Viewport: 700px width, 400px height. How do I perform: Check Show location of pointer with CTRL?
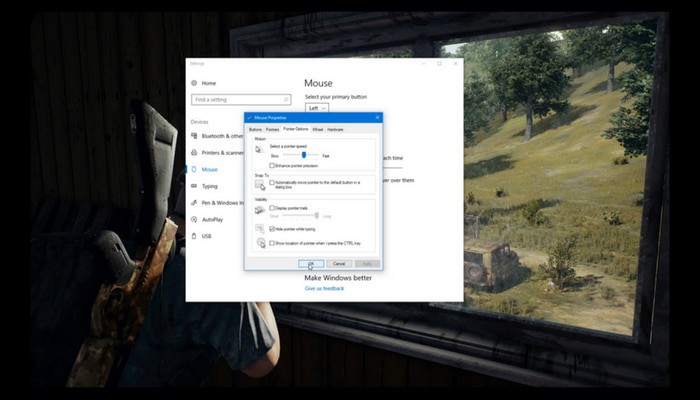click(x=272, y=243)
